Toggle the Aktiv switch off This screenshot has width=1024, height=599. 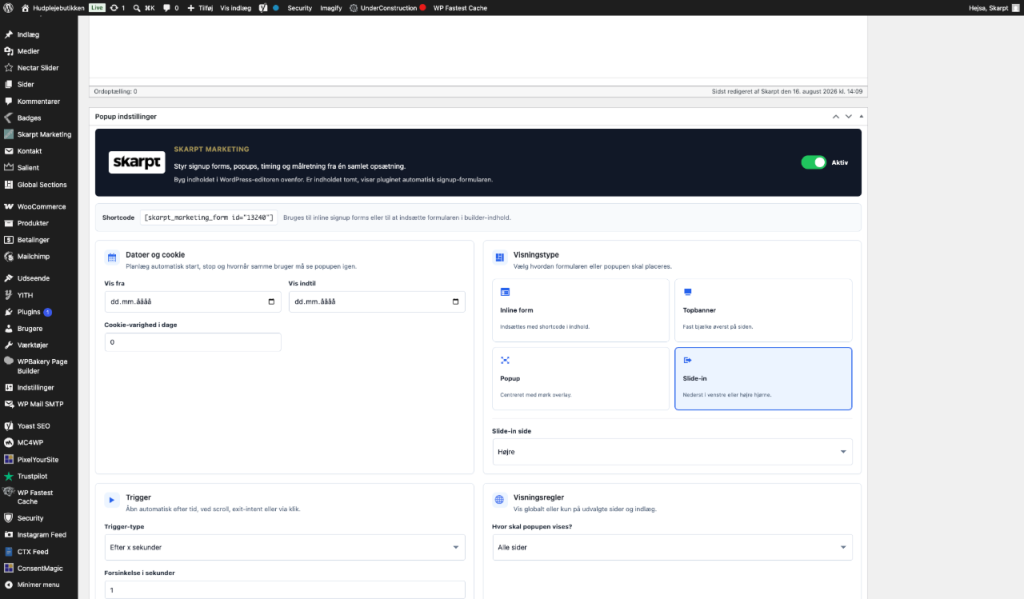pyautogui.click(x=814, y=162)
